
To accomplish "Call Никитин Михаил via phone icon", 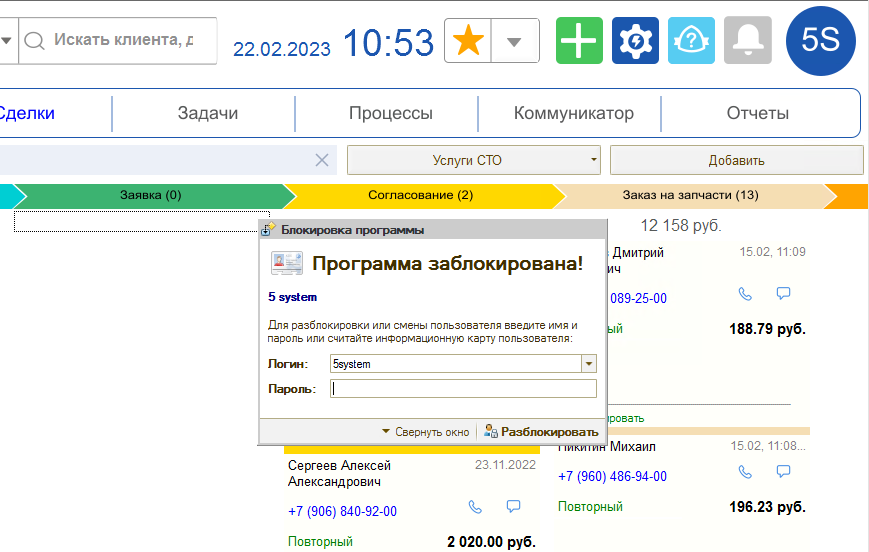I will (x=745, y=472).
